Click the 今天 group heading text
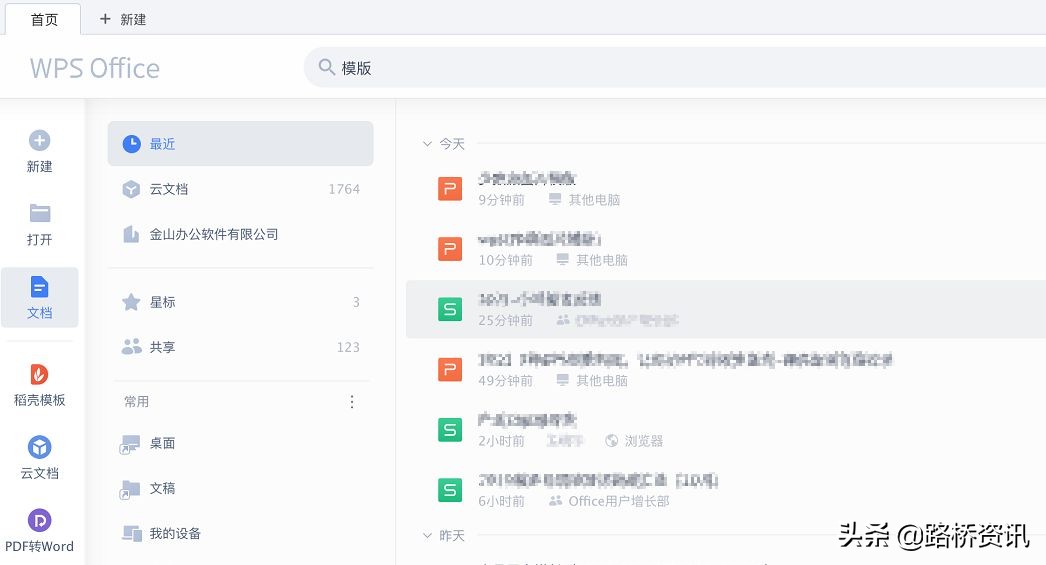This screenshot has width=1046, height=565. (x=452, y=143)
